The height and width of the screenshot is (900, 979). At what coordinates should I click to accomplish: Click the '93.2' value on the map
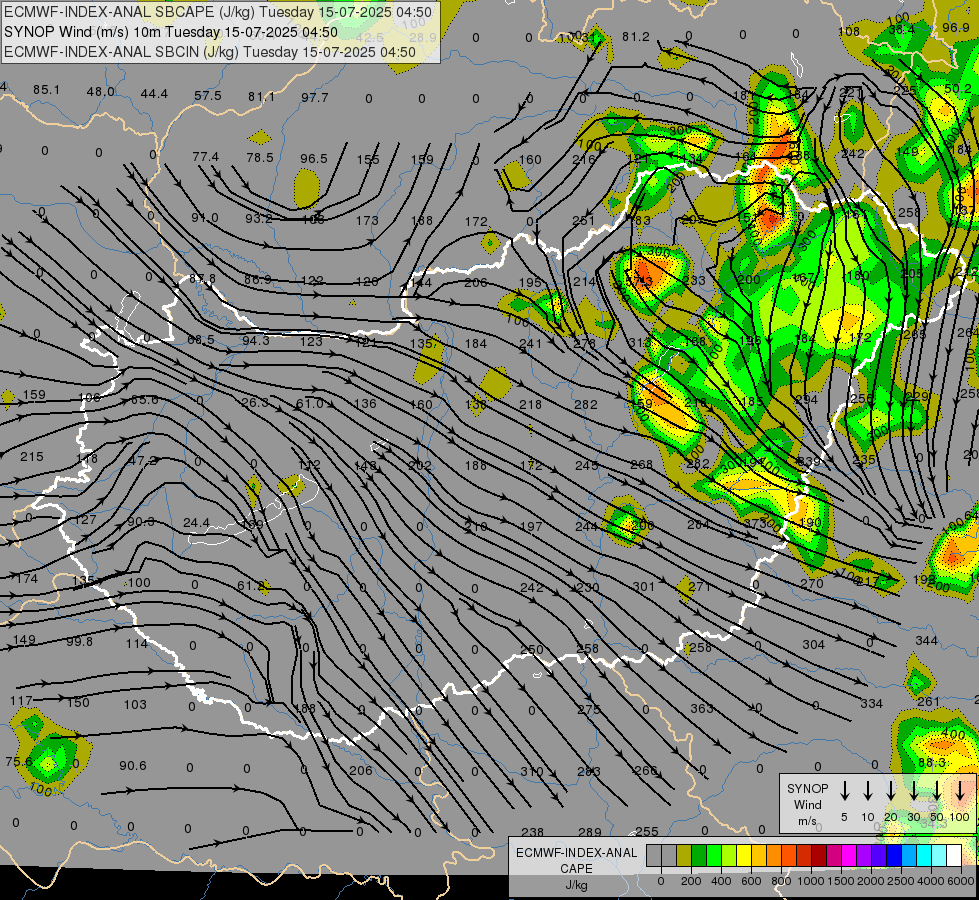coord(258,219)
